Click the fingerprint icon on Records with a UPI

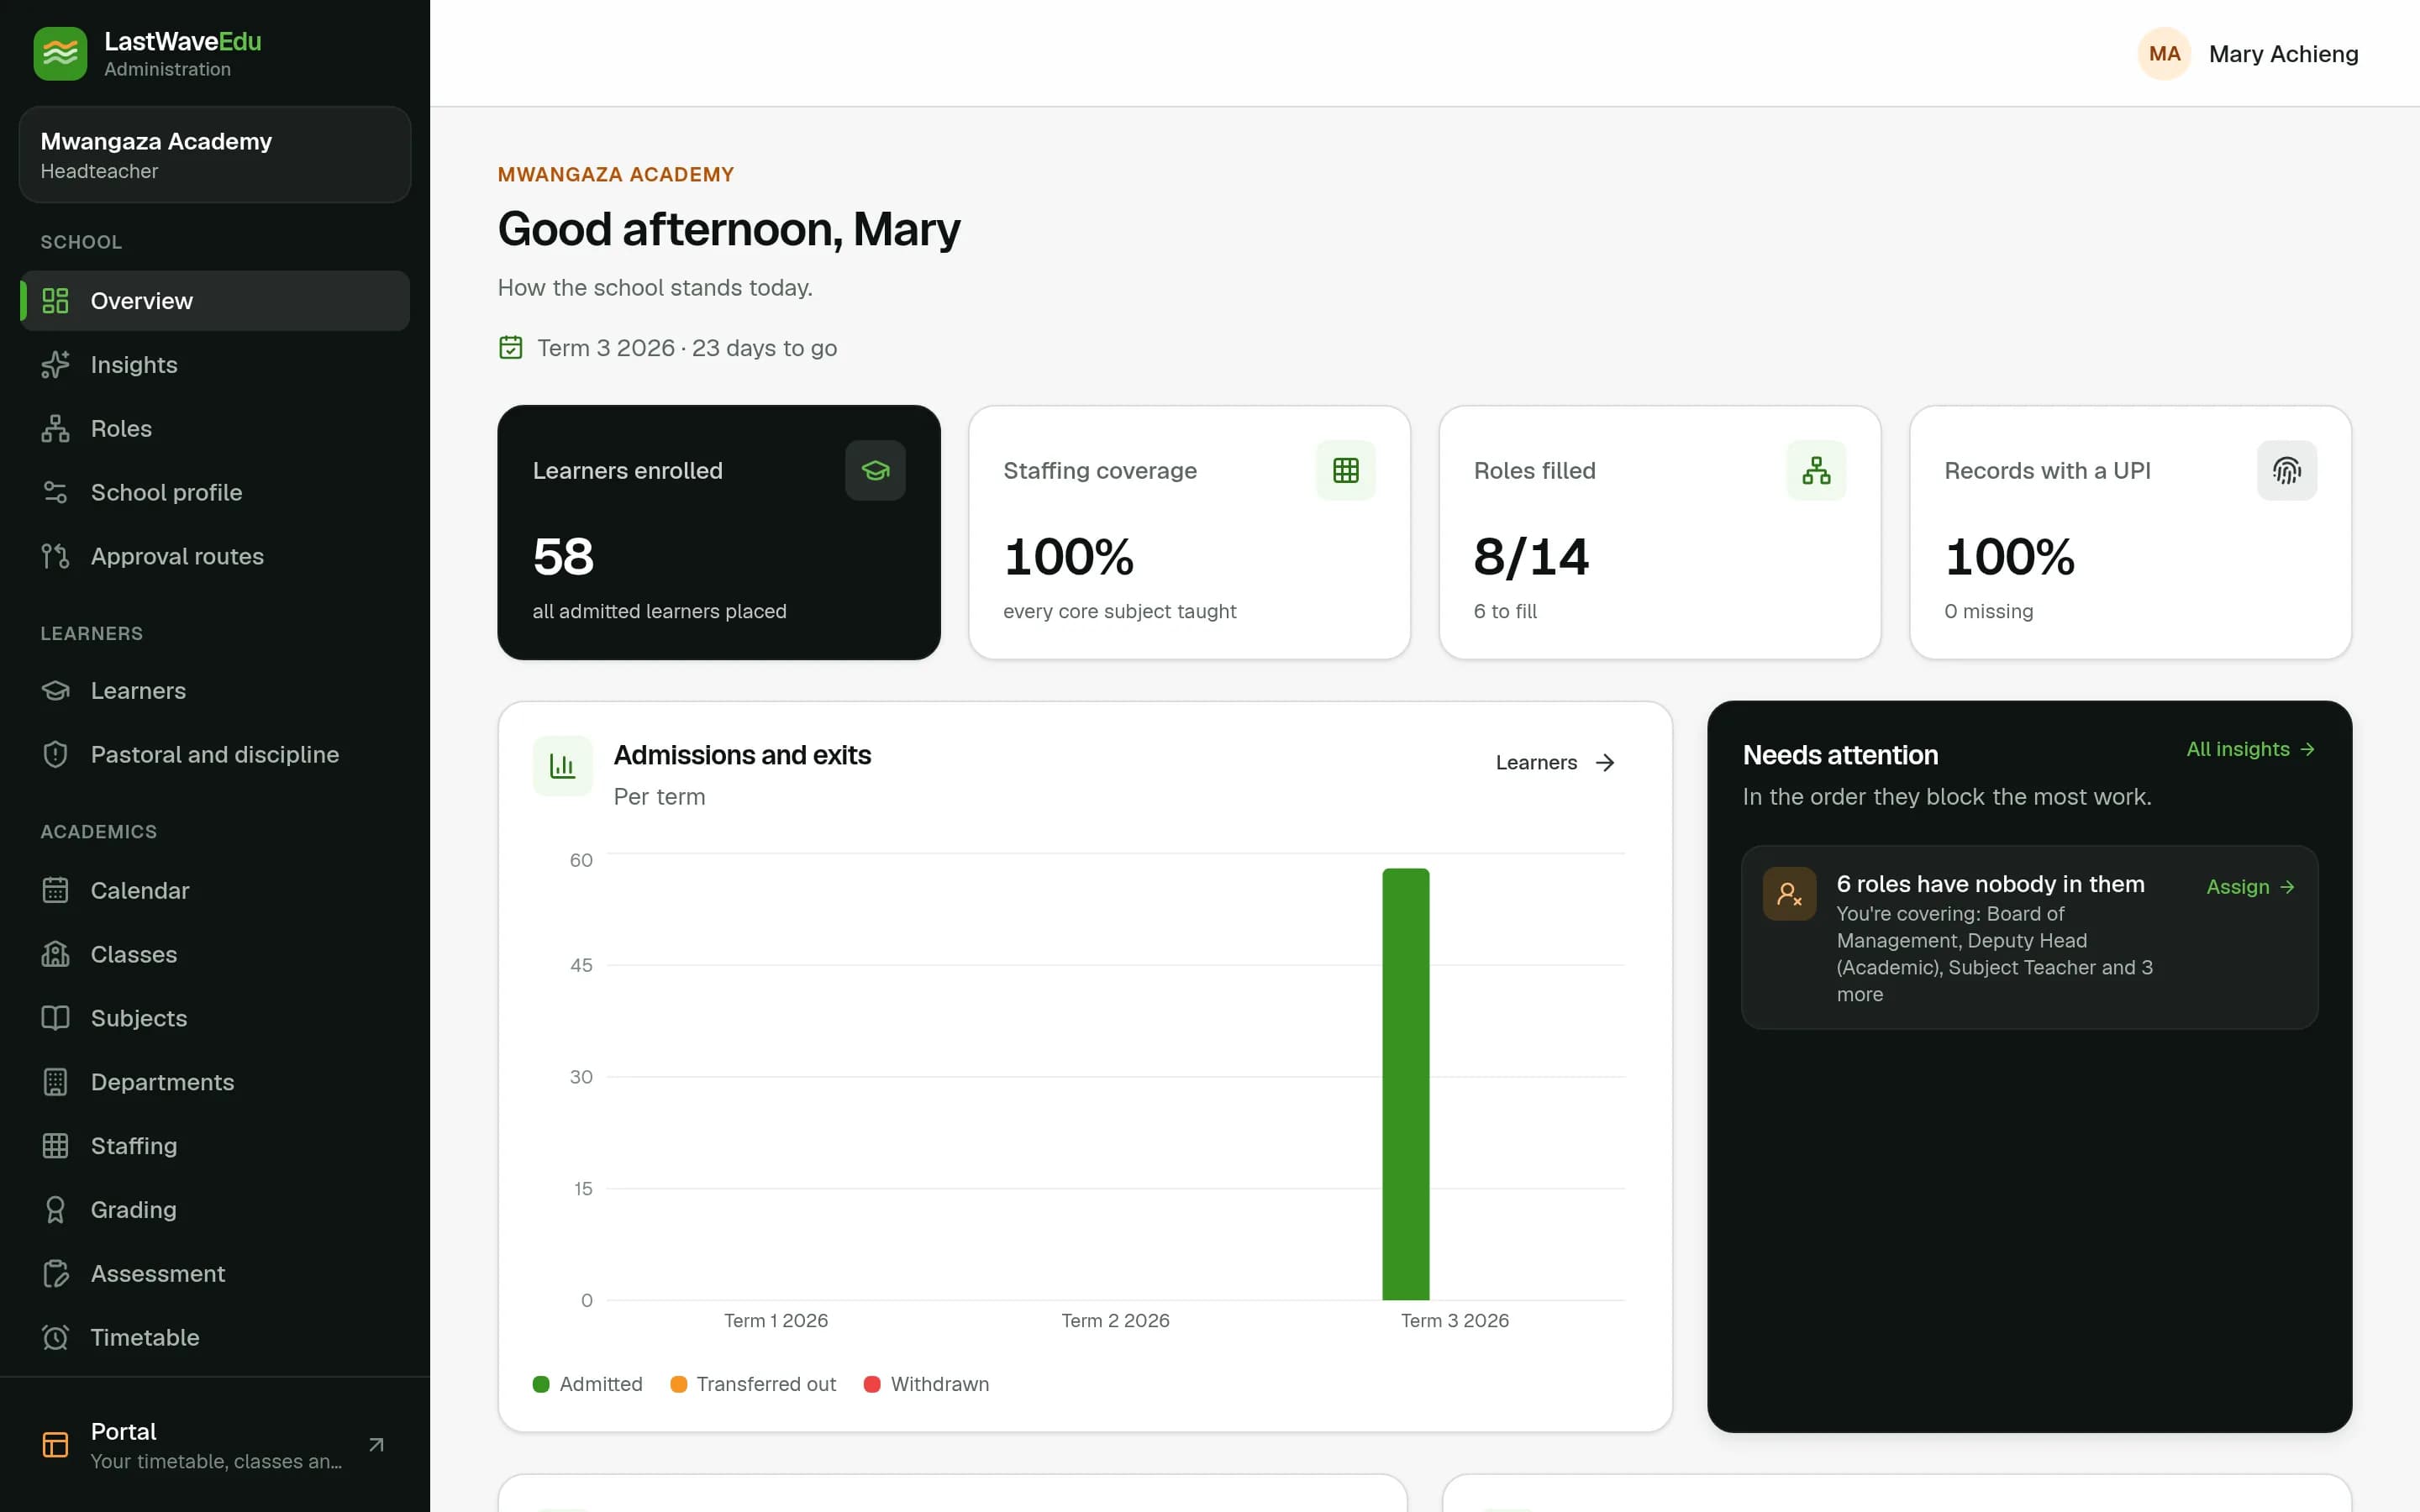pos(2287,470)
